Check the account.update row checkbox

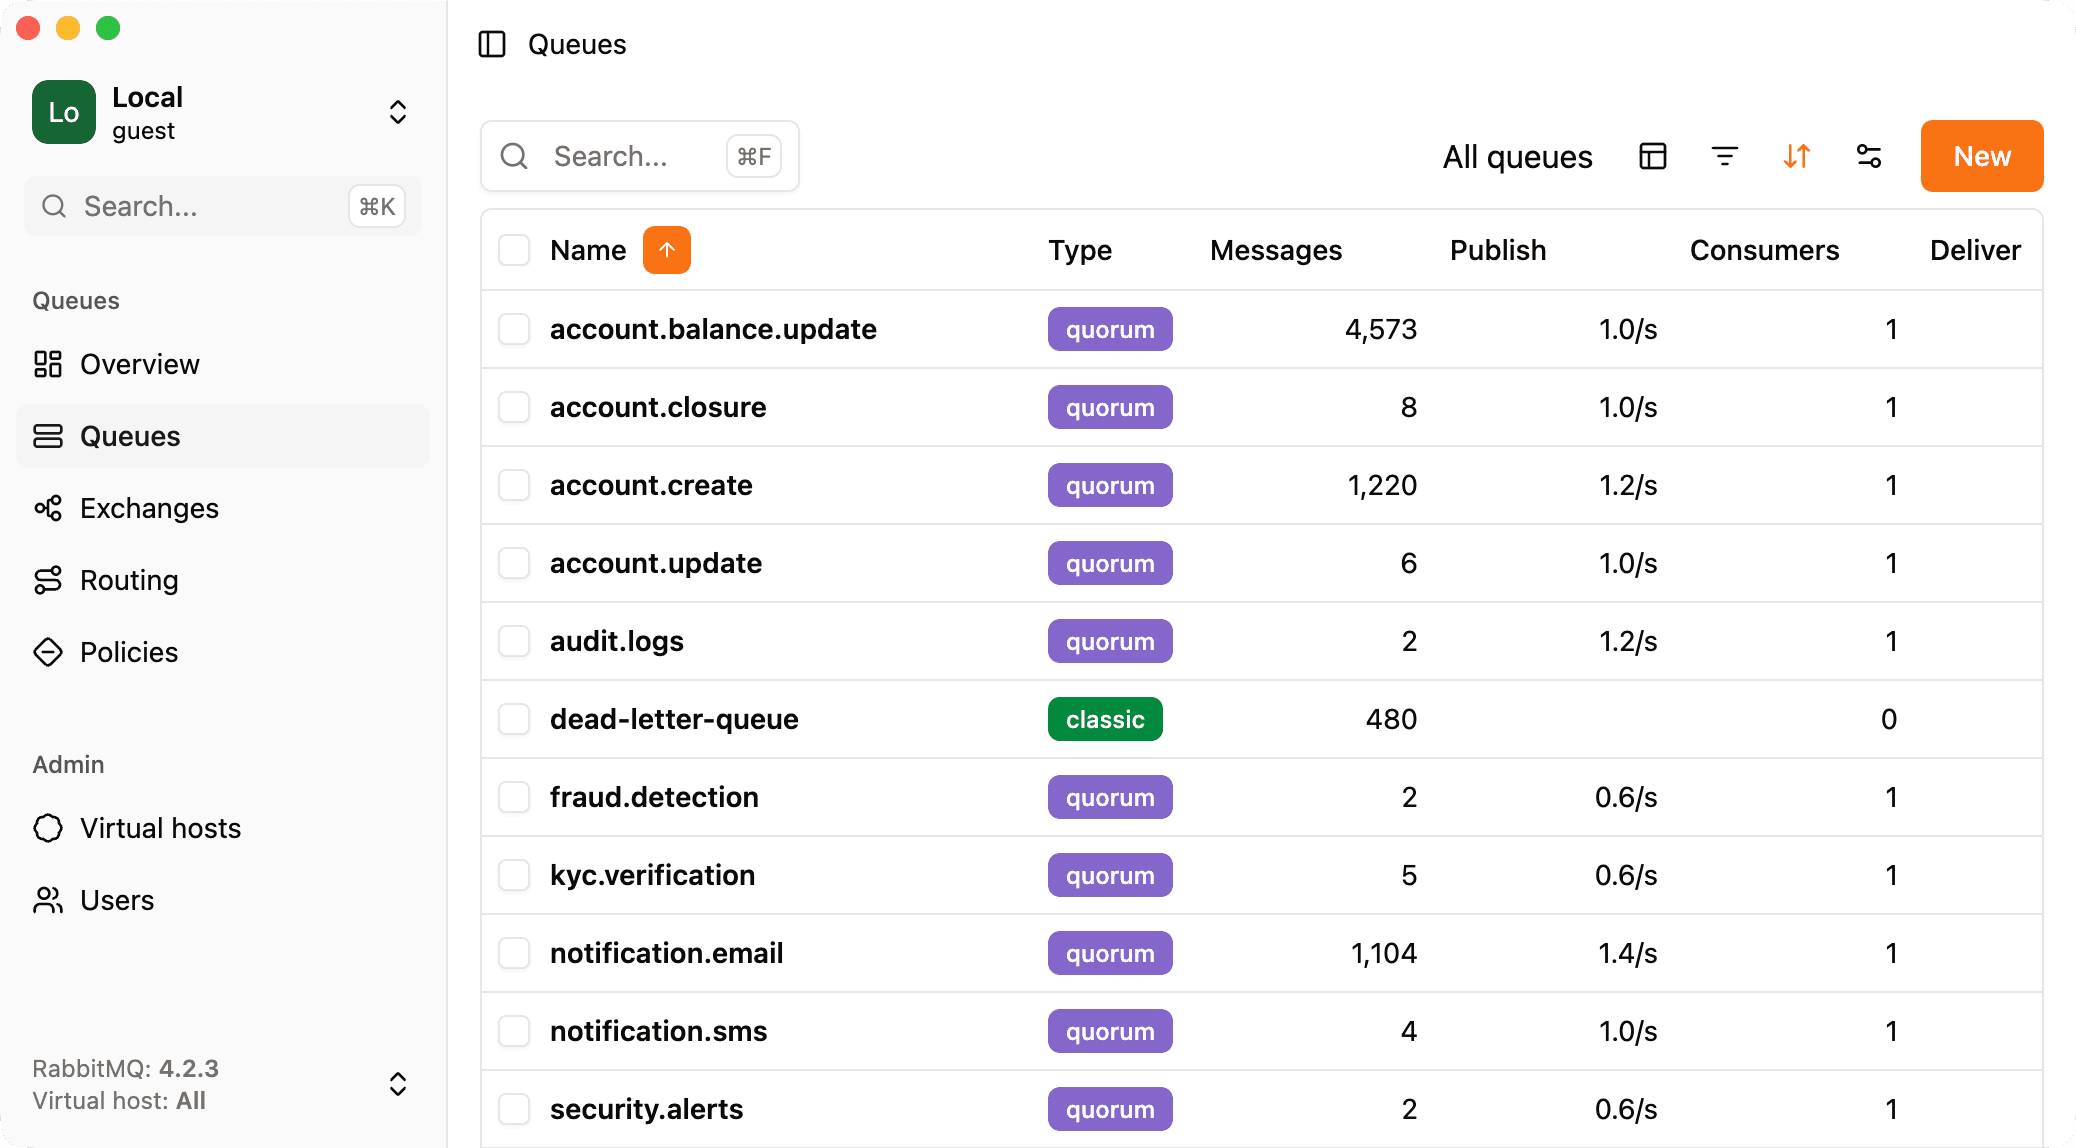coord(514,563)
